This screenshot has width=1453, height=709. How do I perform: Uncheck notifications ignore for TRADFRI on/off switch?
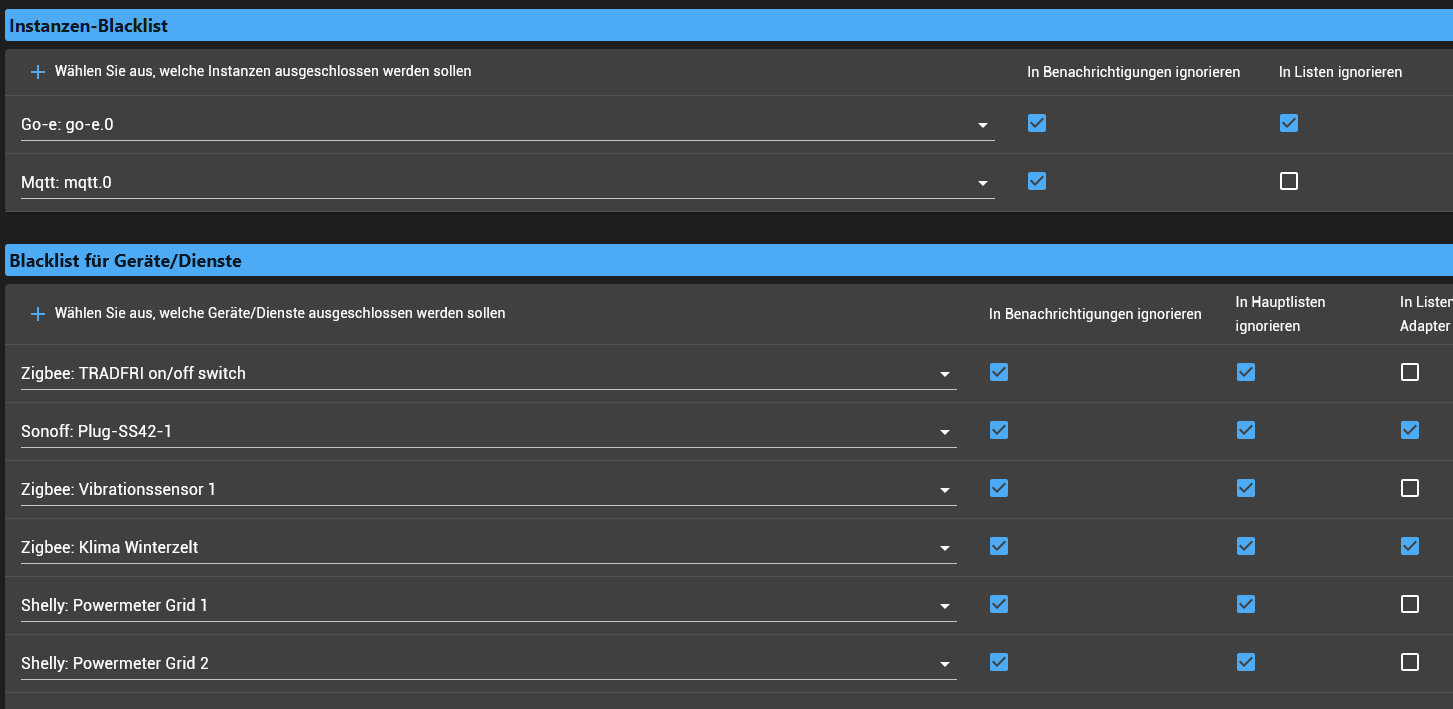click(x=999, y=372)
